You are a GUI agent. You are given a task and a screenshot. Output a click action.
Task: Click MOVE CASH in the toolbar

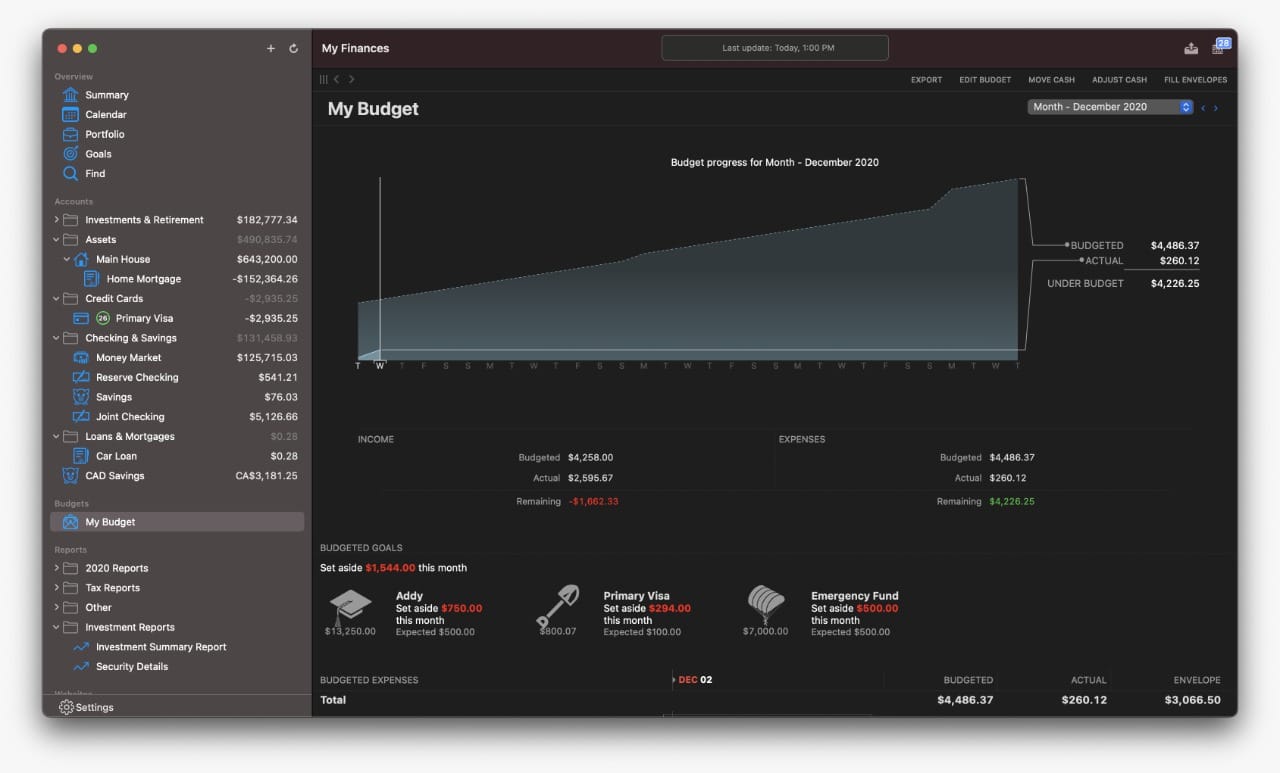pyautogui.click(x=1051, y=80)
